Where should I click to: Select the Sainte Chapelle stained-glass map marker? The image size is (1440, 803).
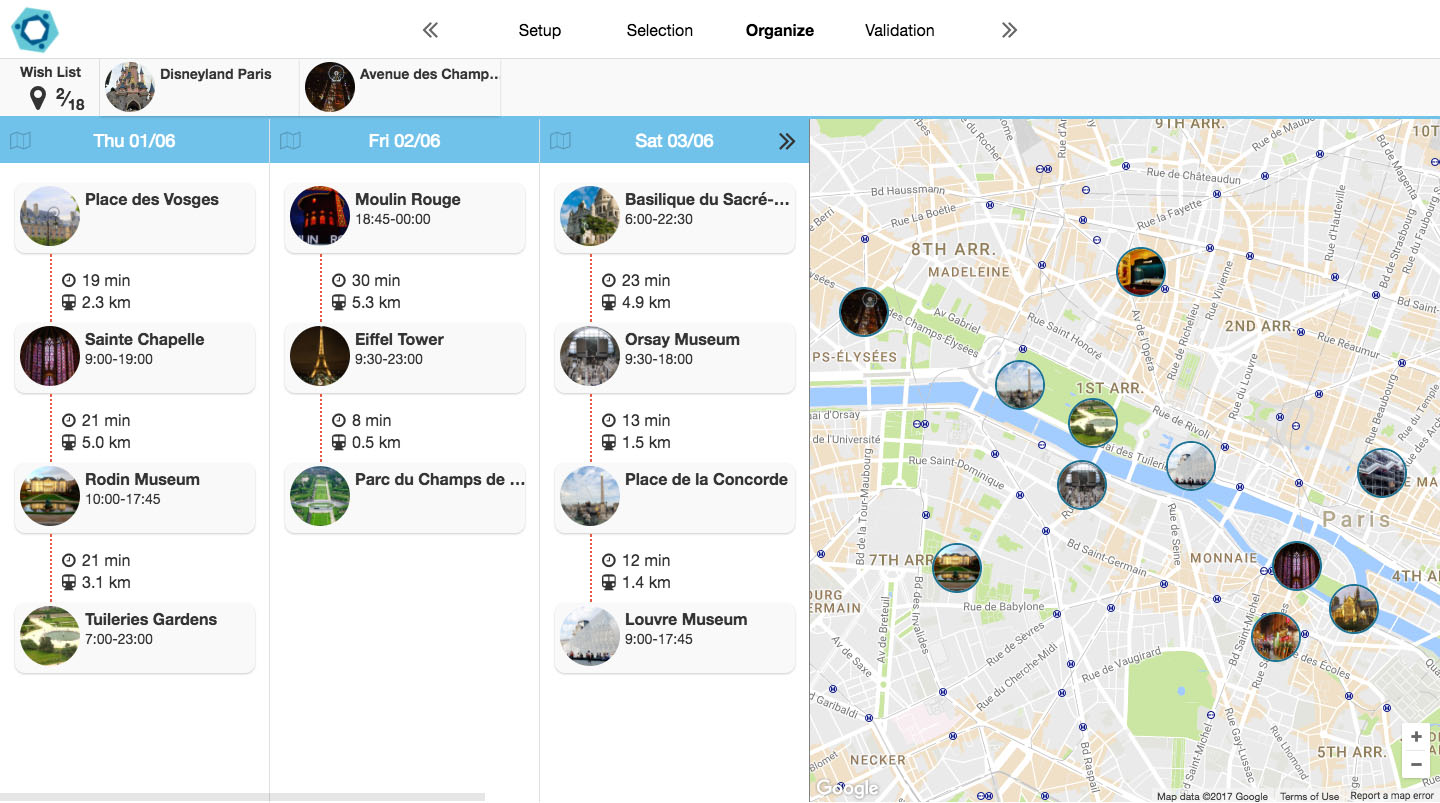click(x=1297, y=566)
